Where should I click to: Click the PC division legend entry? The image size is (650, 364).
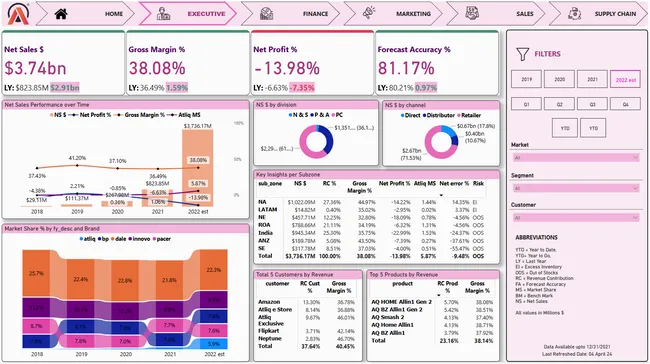point(337,115)
